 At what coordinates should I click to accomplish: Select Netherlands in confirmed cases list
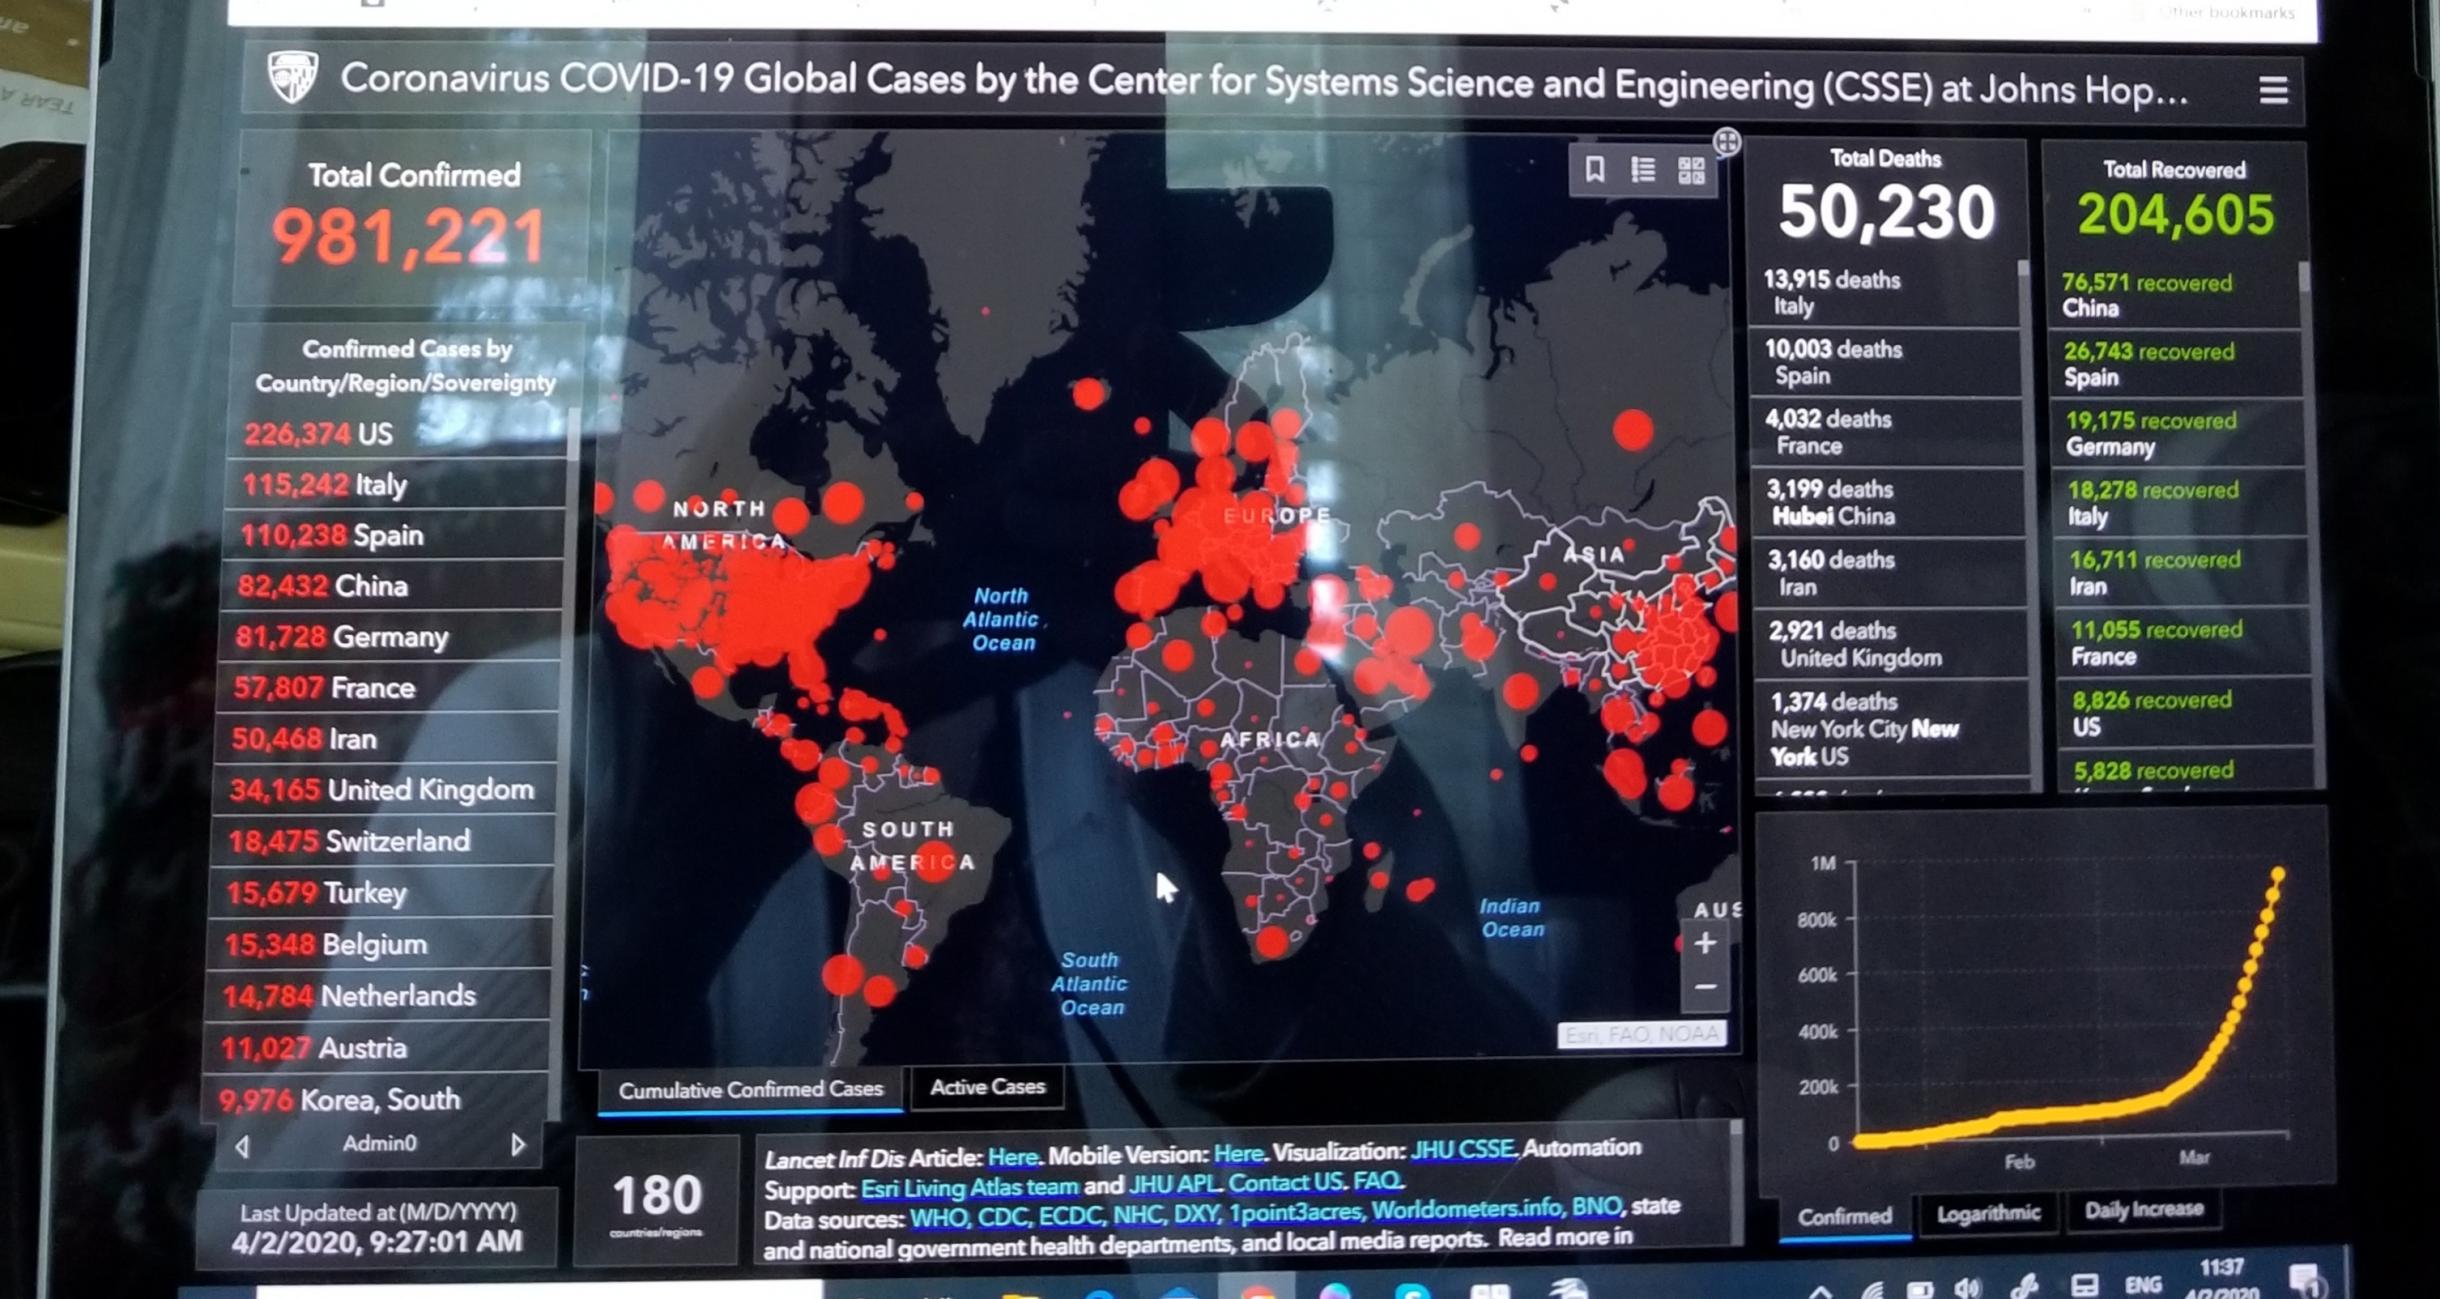[376, 996]
